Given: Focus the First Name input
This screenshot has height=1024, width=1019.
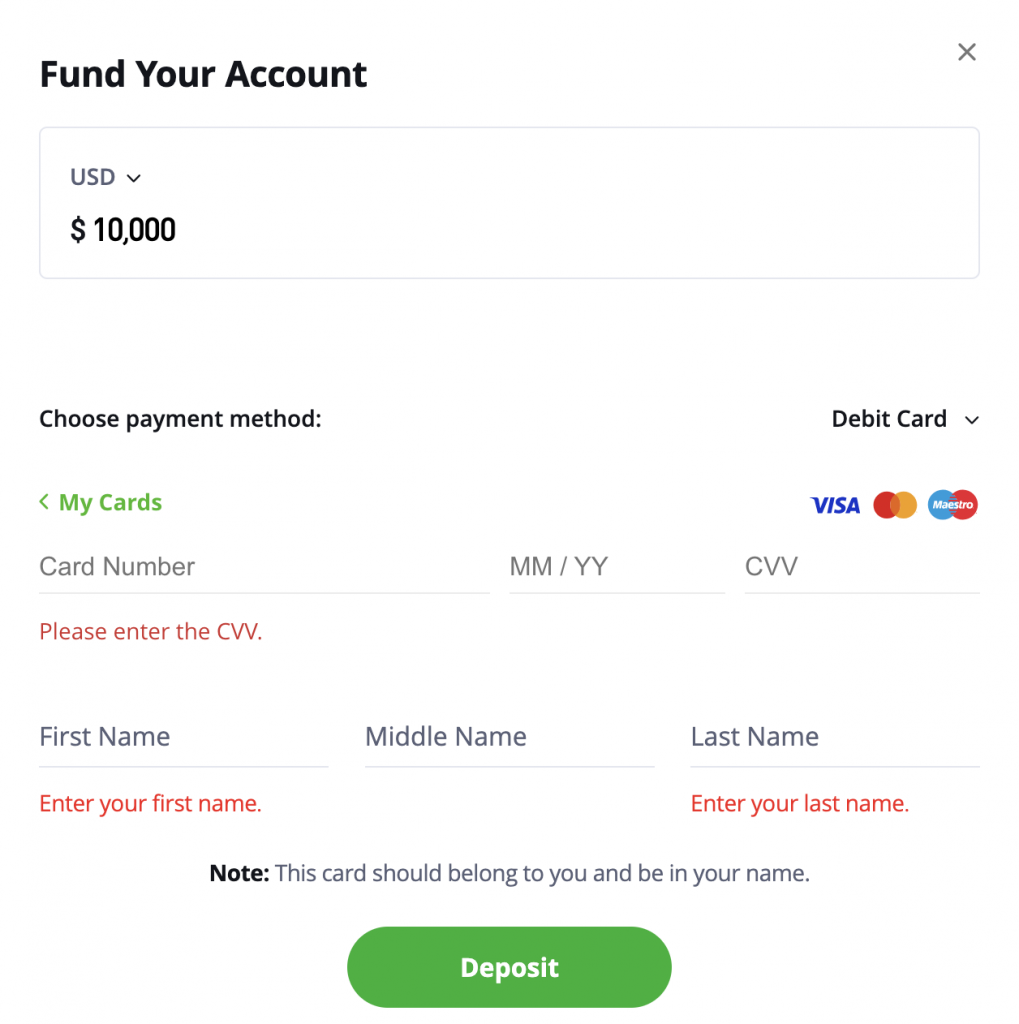Looking at the screenshot, I should 183,738.
